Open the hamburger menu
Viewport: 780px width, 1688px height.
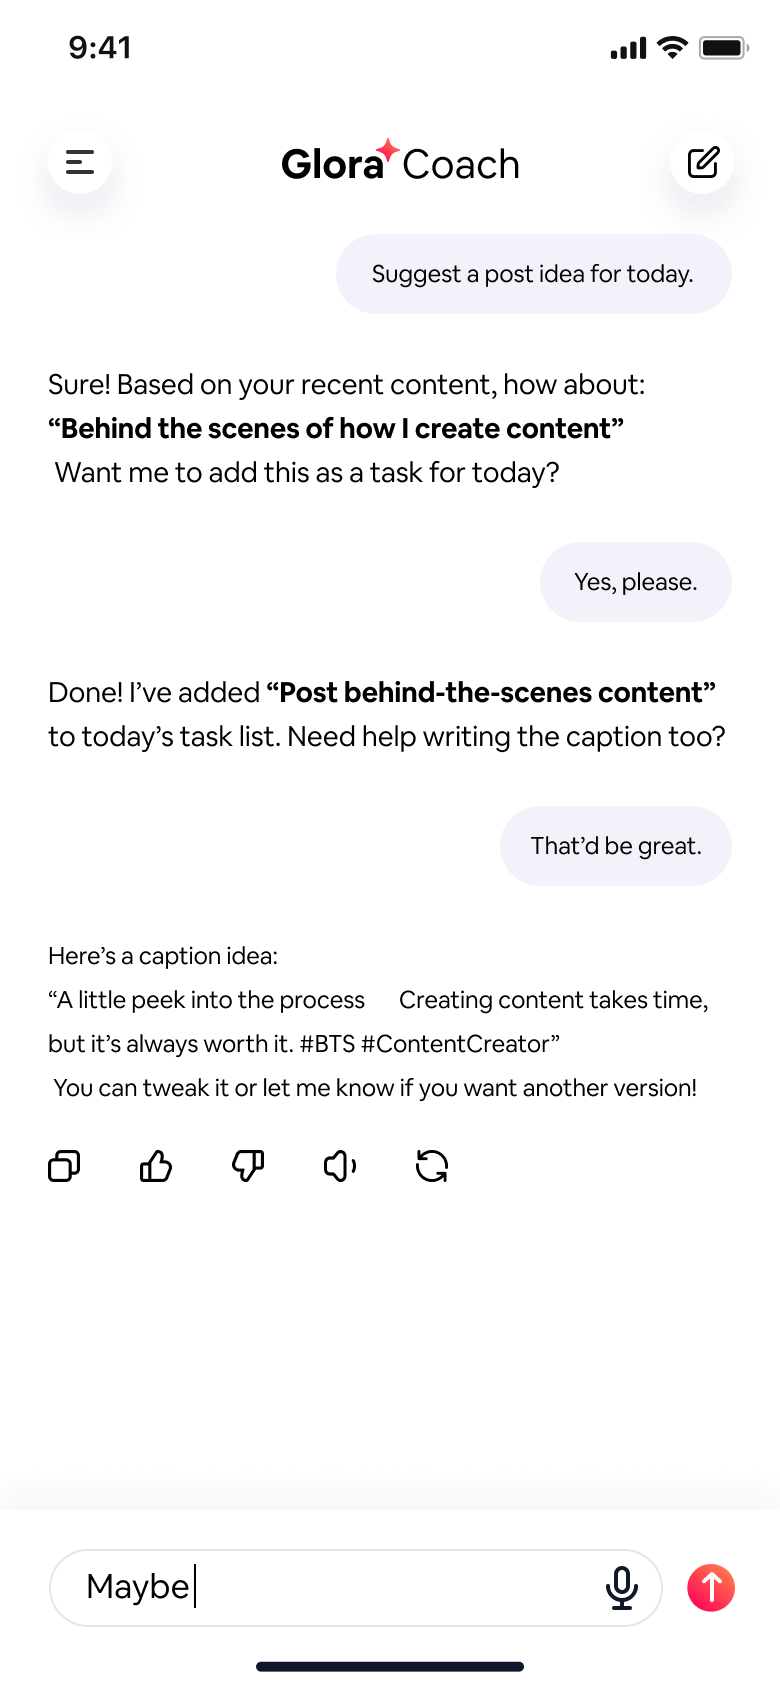click(x=80, y=162)
